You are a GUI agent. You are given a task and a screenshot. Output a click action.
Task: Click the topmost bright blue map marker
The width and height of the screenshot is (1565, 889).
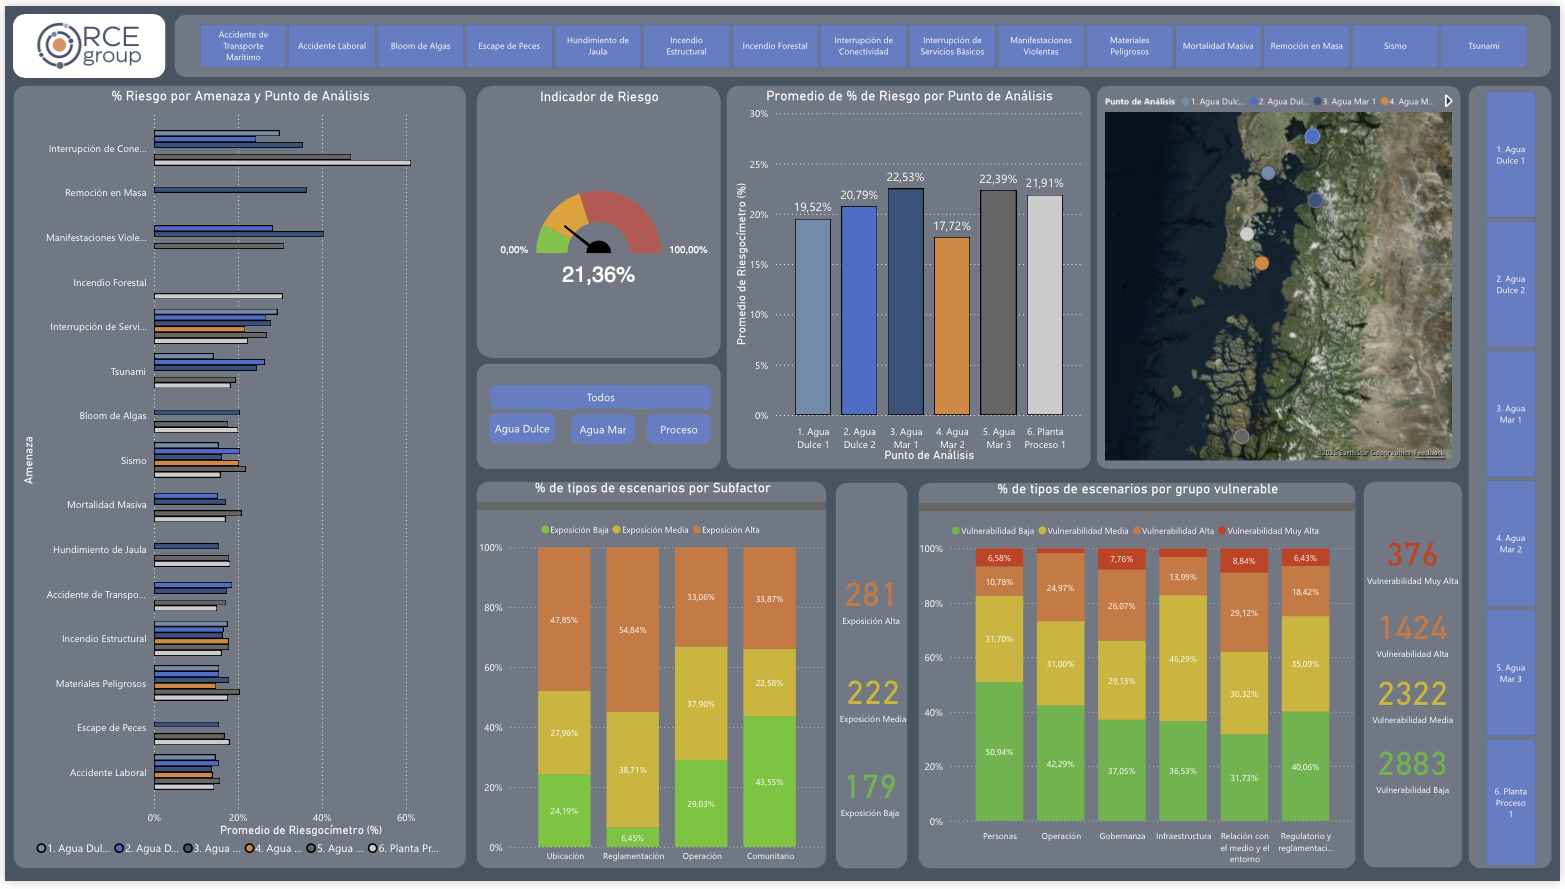tap(1312, 136)
